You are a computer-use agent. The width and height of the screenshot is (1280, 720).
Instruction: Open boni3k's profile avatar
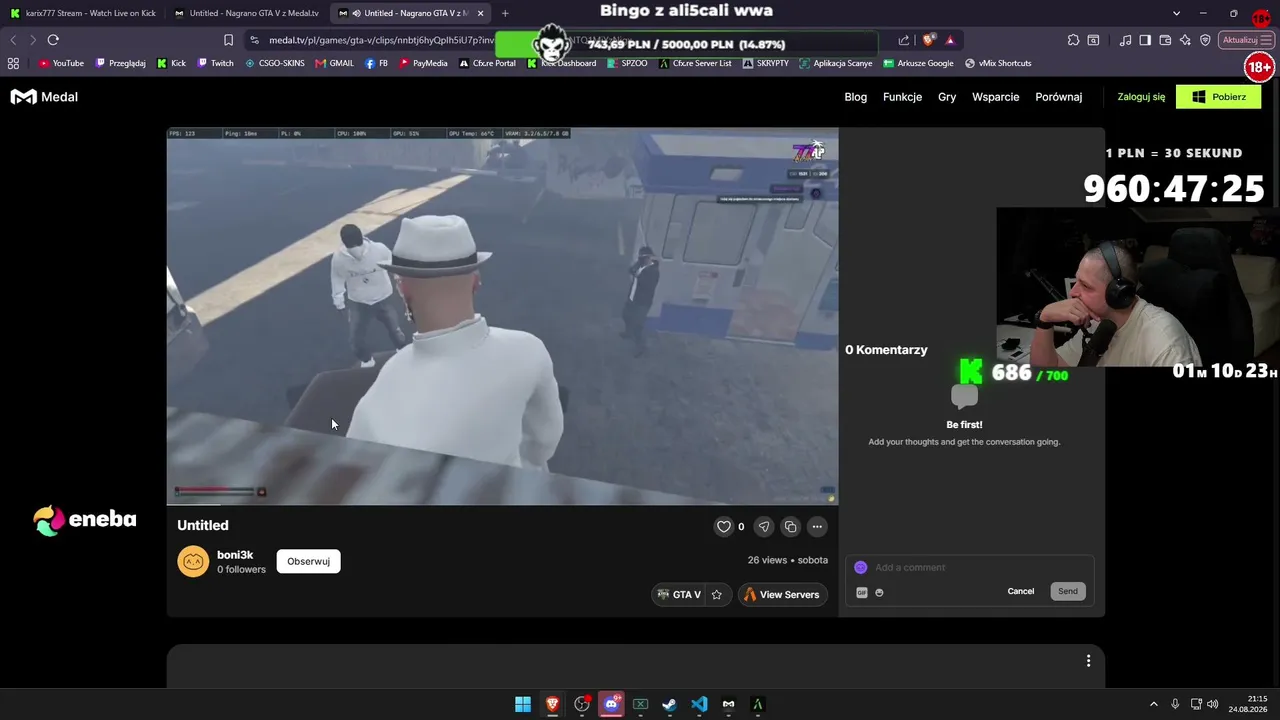pos(193,562)
